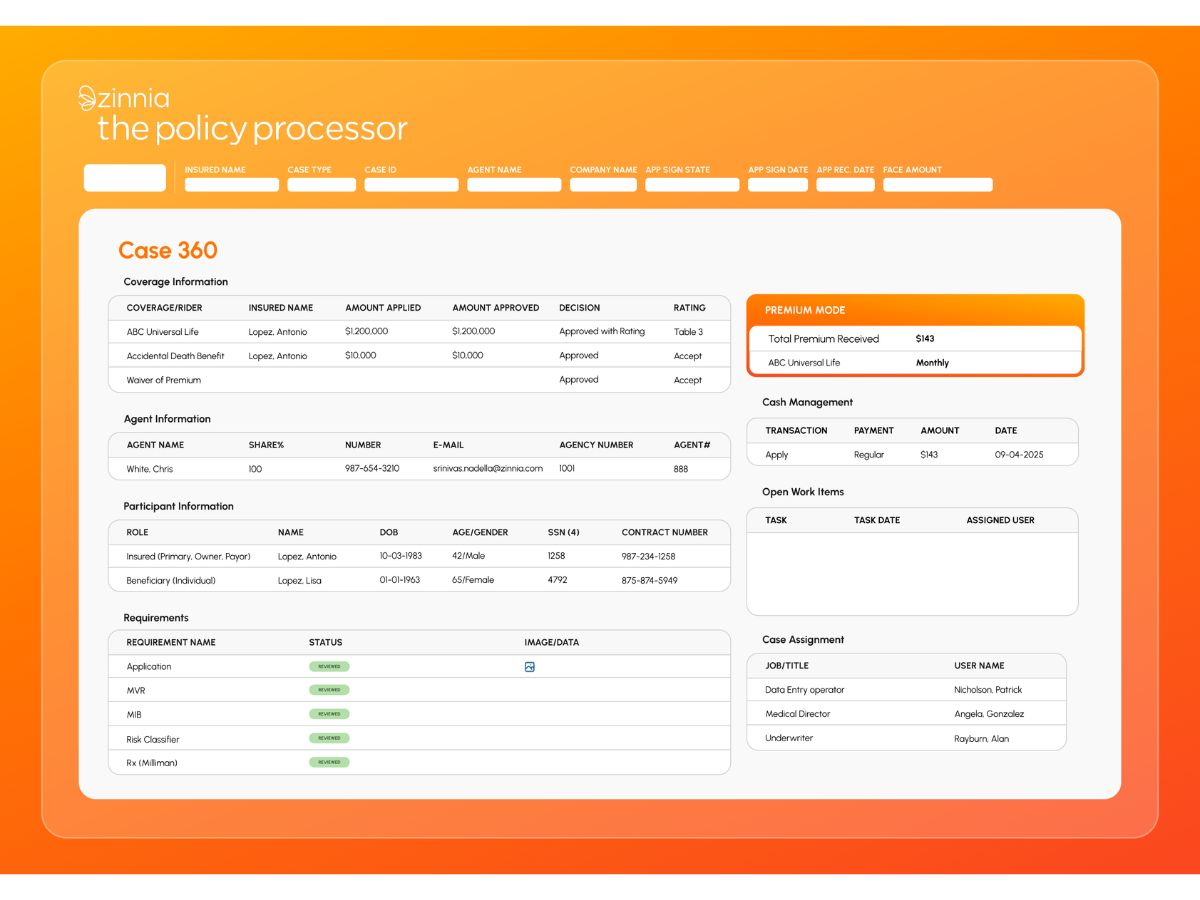Click the agency number 1001
1200x900 pixels.
(x=568, y=469)
